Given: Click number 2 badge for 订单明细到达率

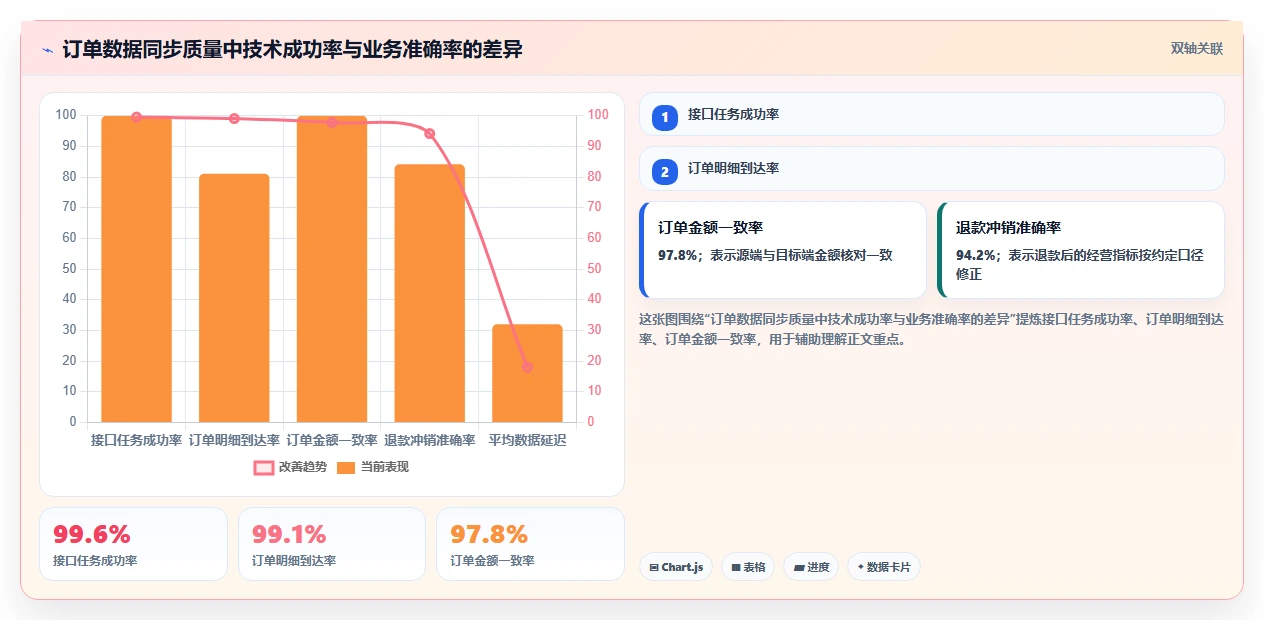Looking at the screenshot, I should [x=665, y=171].
